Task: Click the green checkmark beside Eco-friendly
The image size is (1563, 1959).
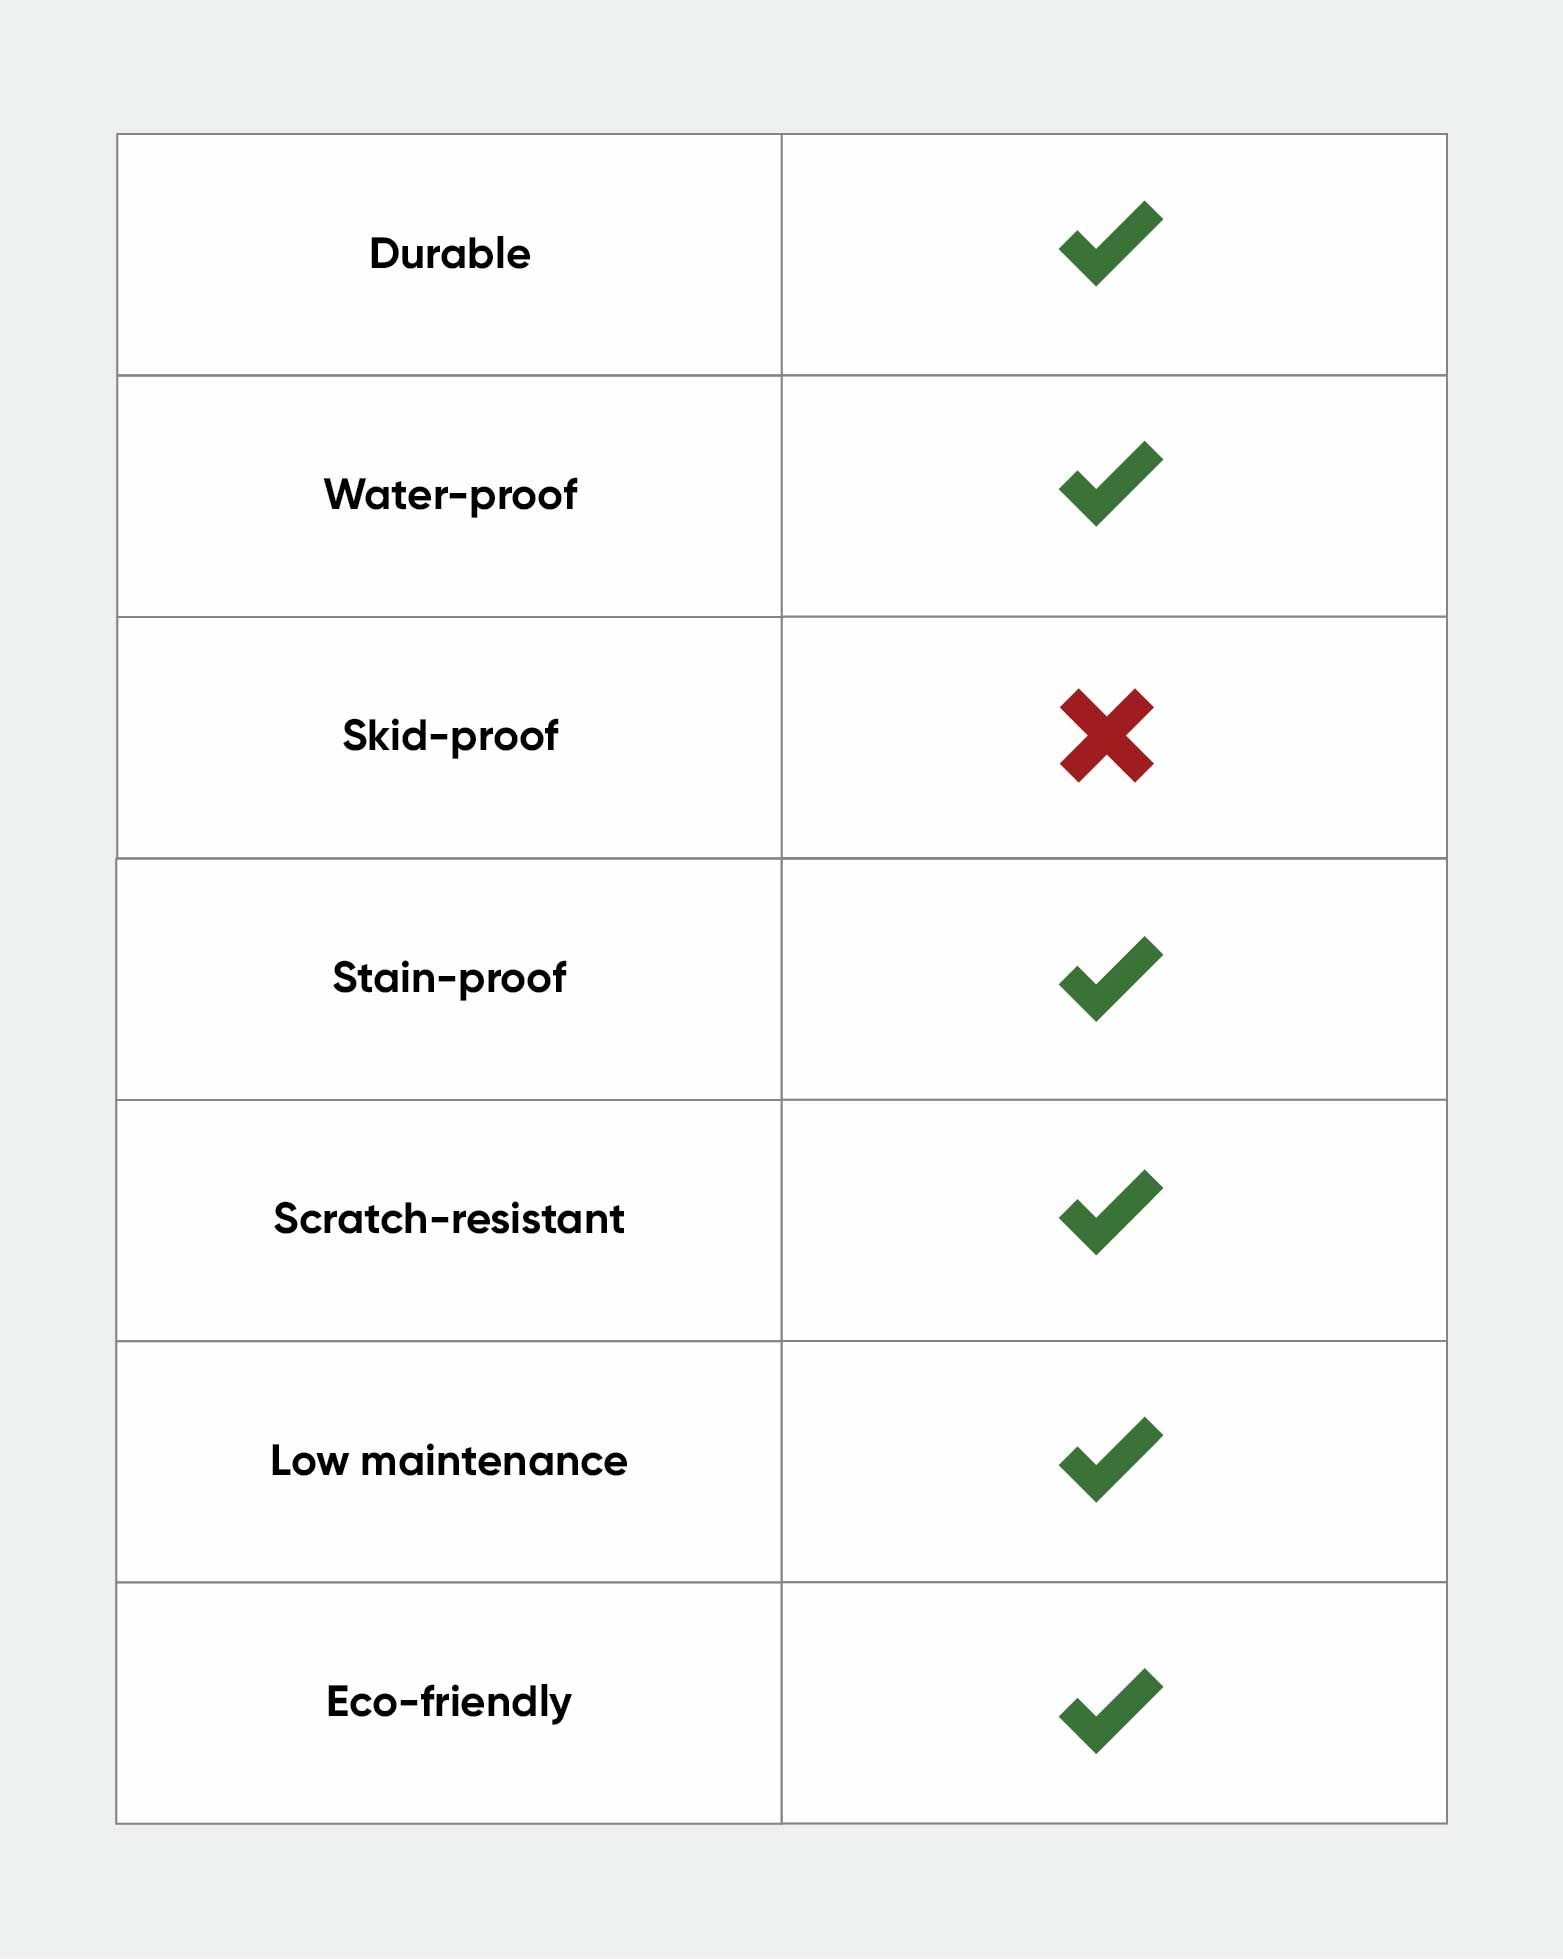Action: point(1111,1711)
